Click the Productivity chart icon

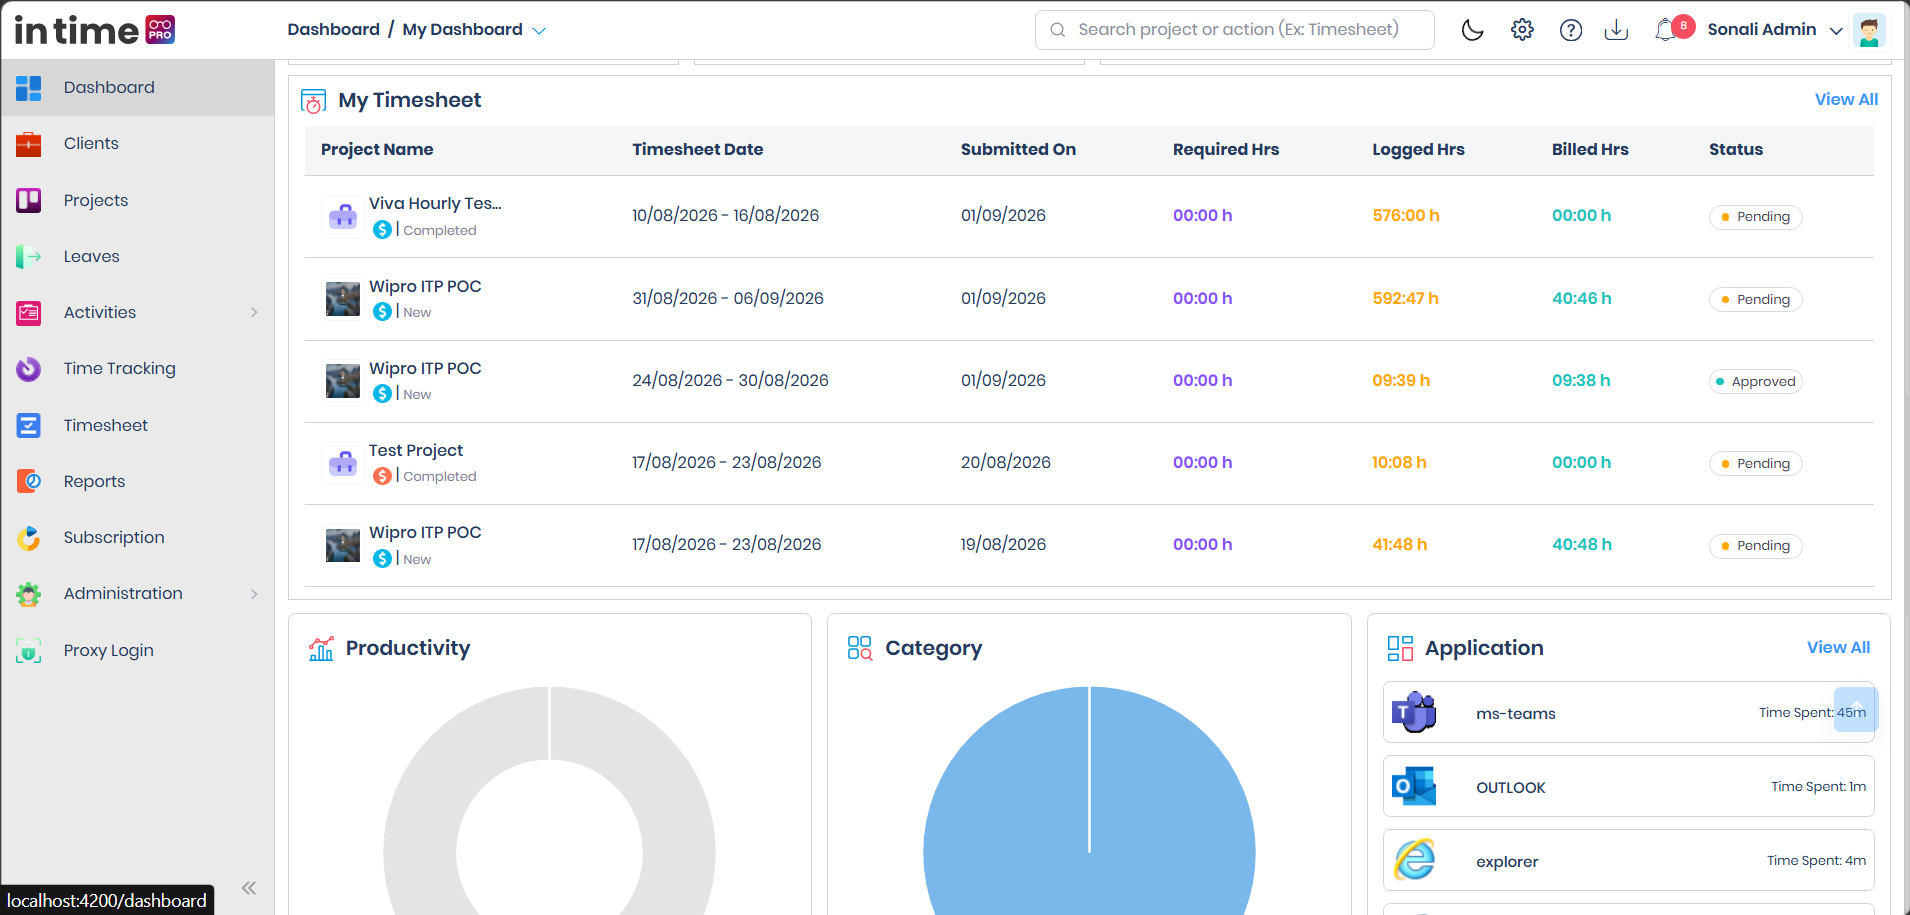click(x=321, y=648)
